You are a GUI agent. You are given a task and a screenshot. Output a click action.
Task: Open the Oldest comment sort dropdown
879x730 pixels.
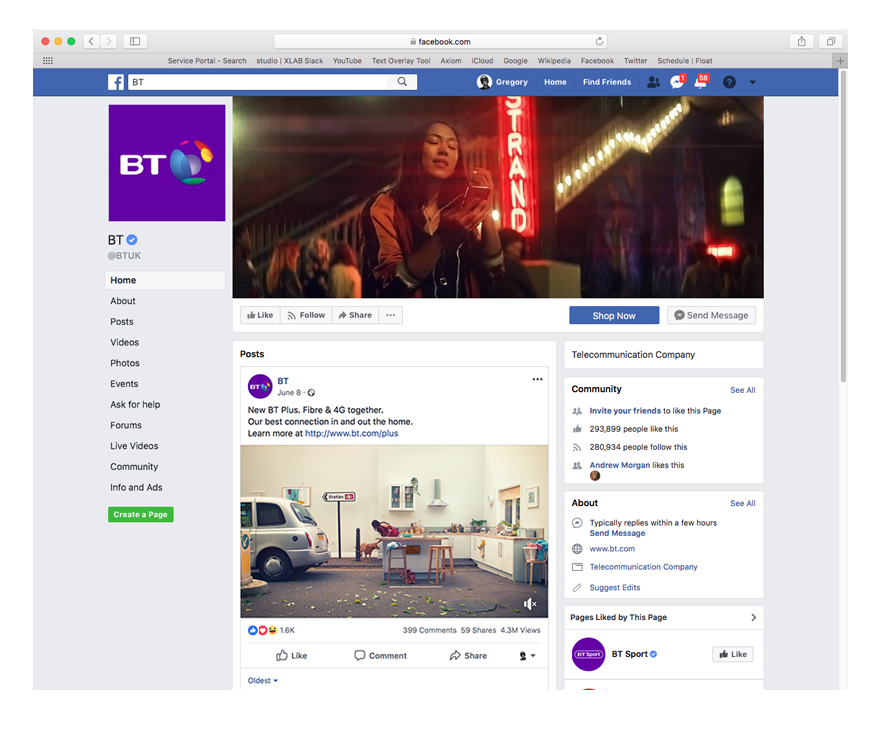click(263, 681)
